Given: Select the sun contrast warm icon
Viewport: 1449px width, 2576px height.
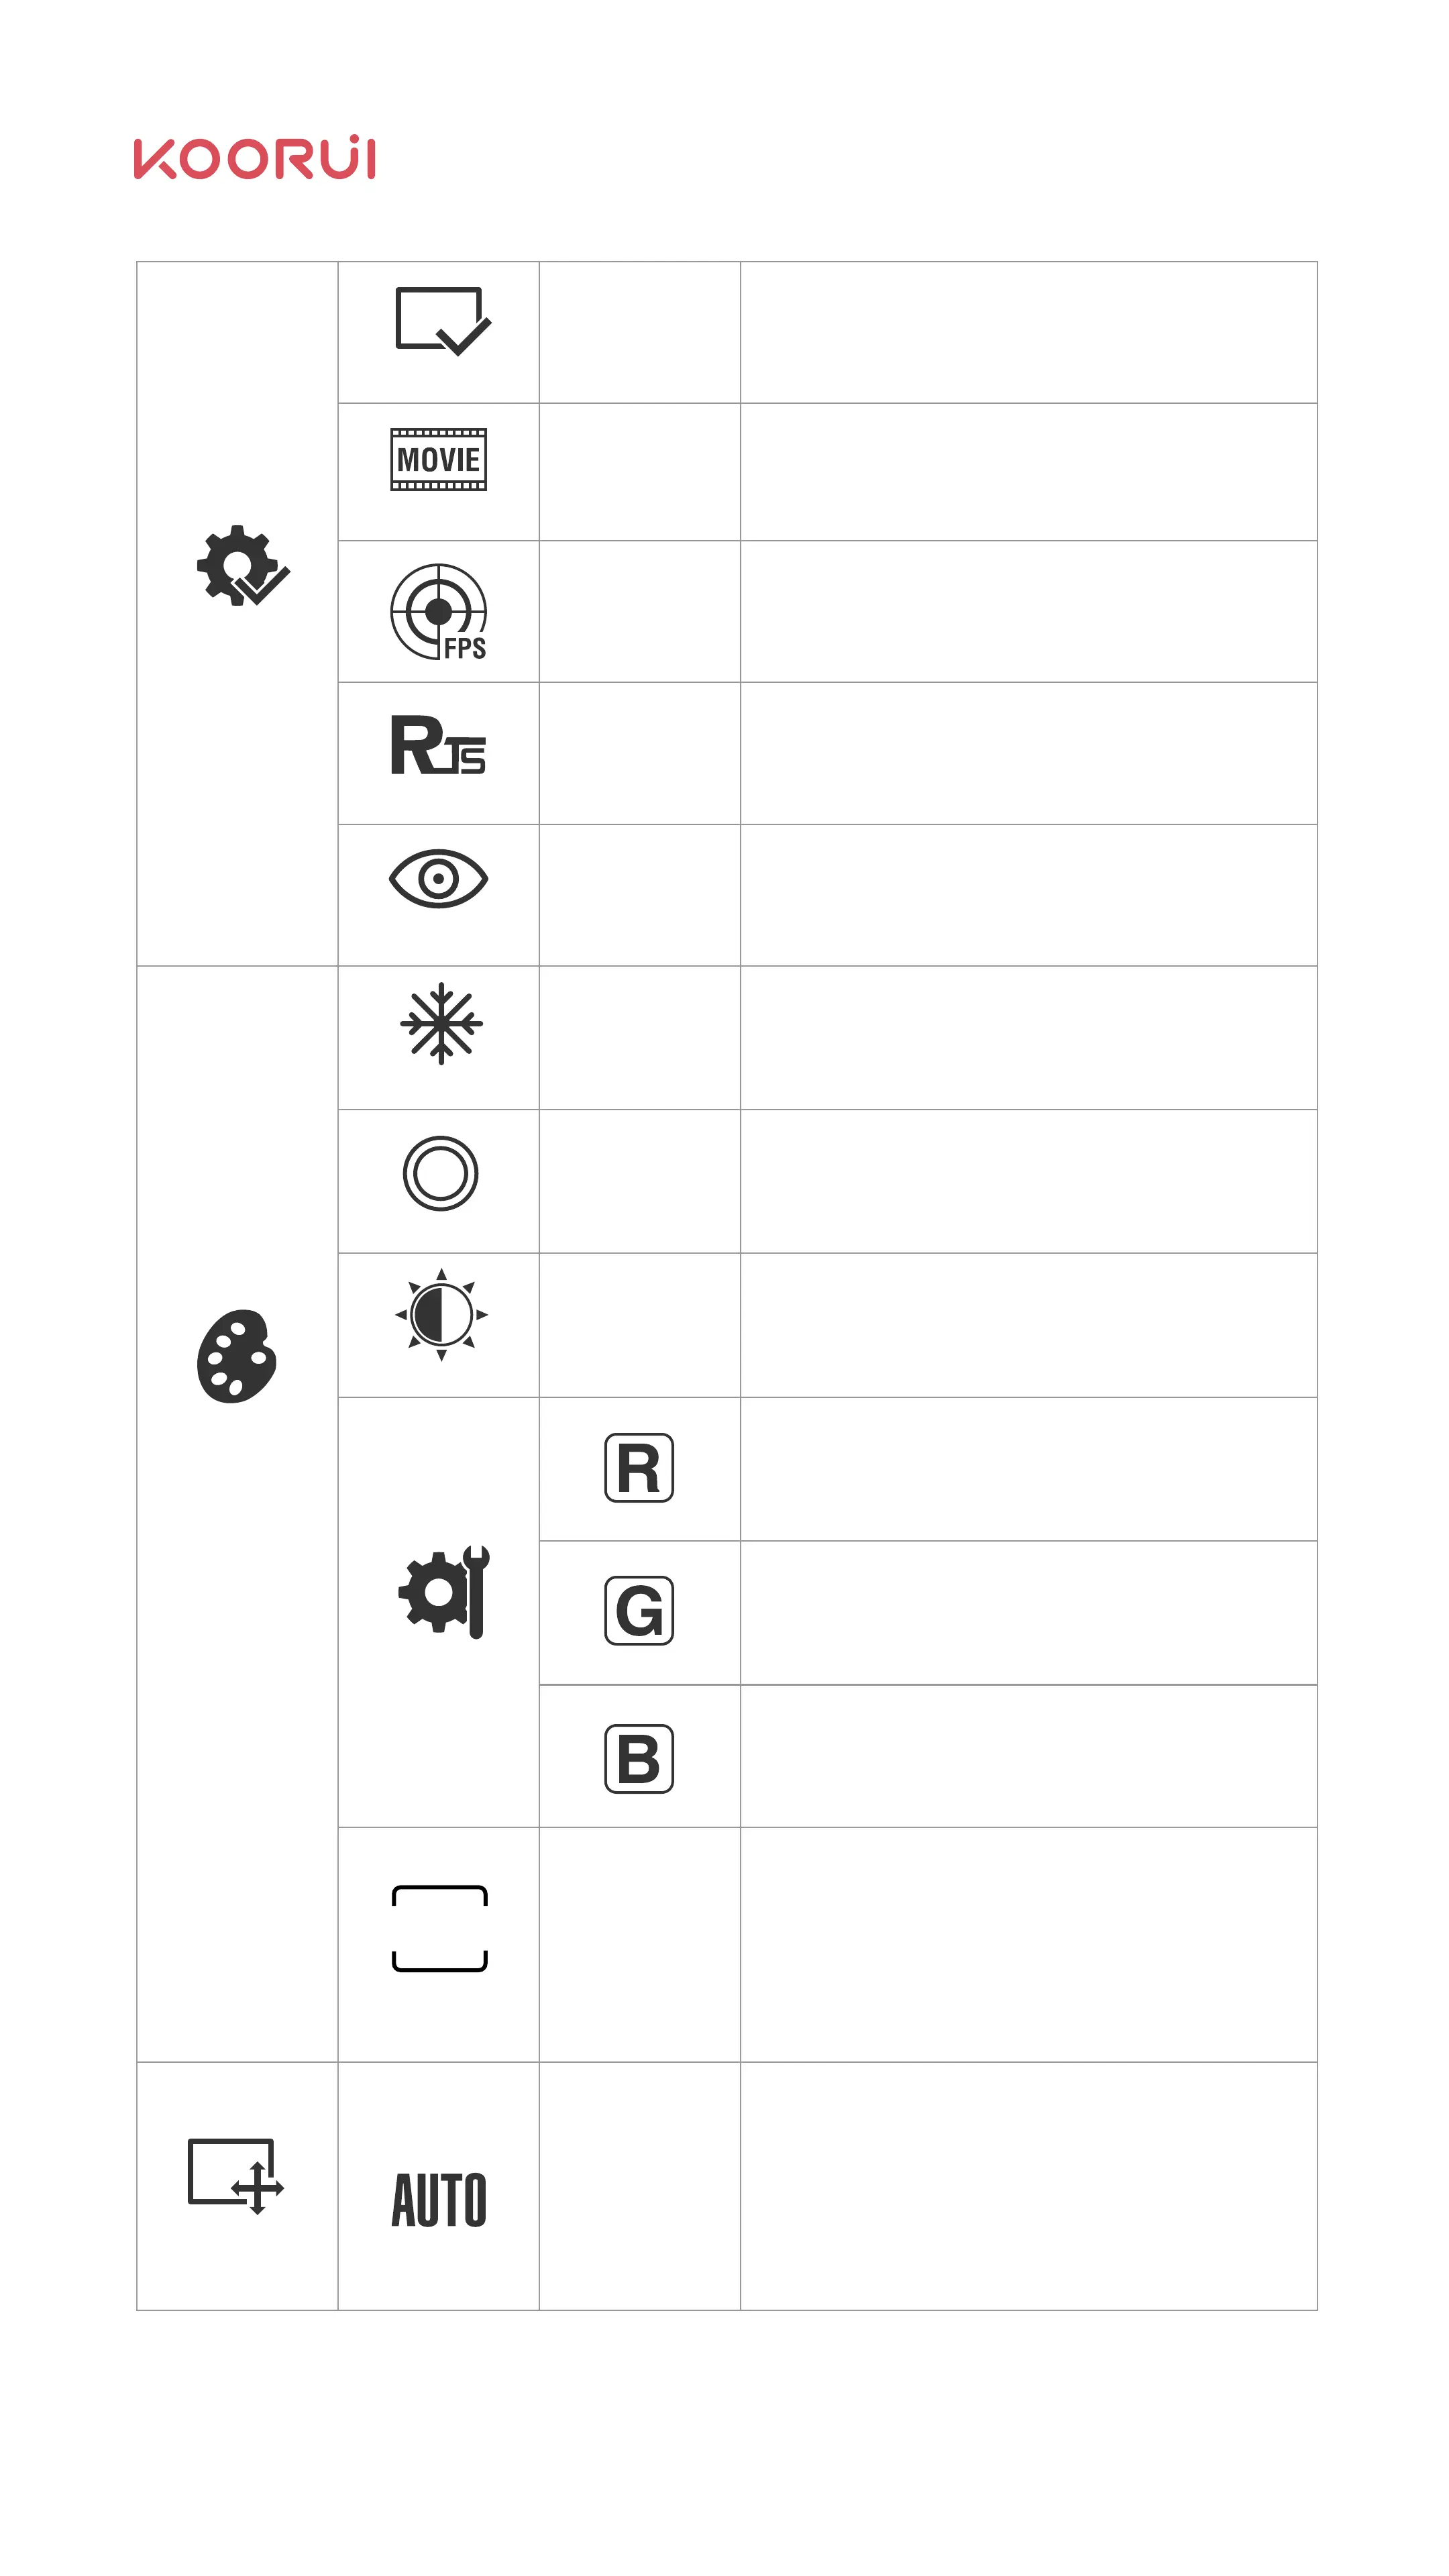Looking at the screenshot, I should tap(441, 1314).
